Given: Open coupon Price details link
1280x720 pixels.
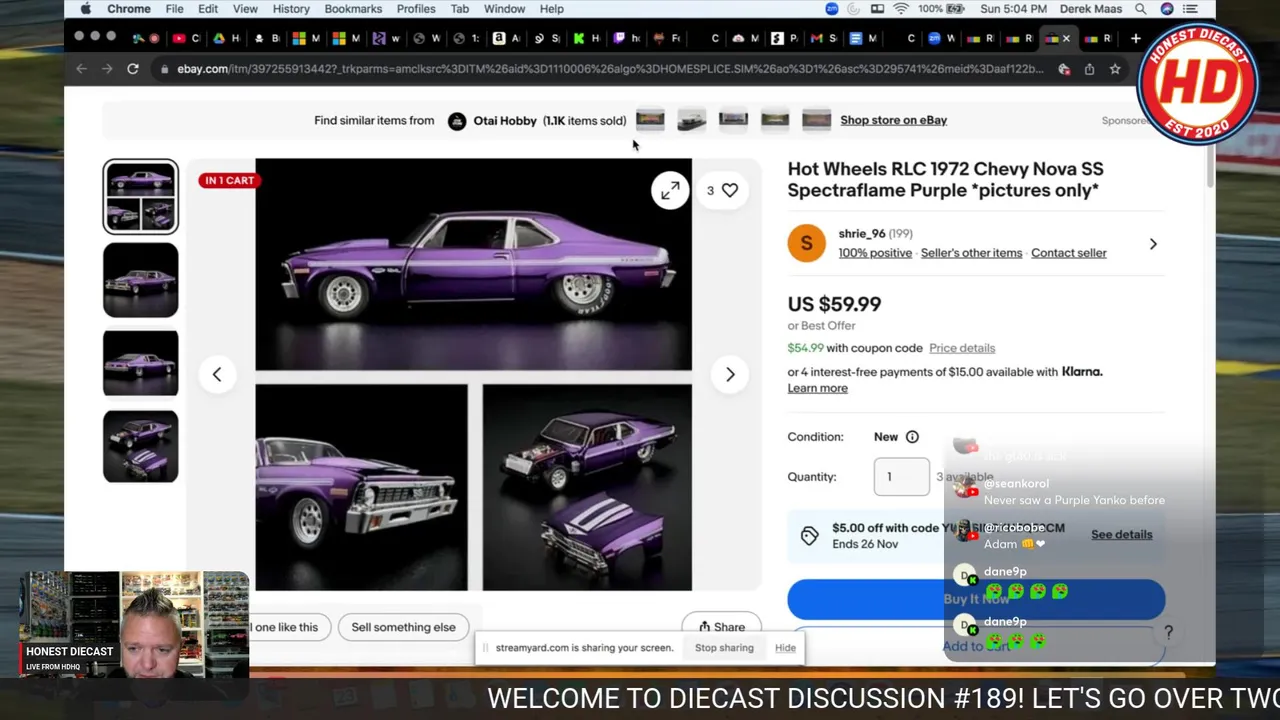Looking at the screenshot, I should 962,348.
